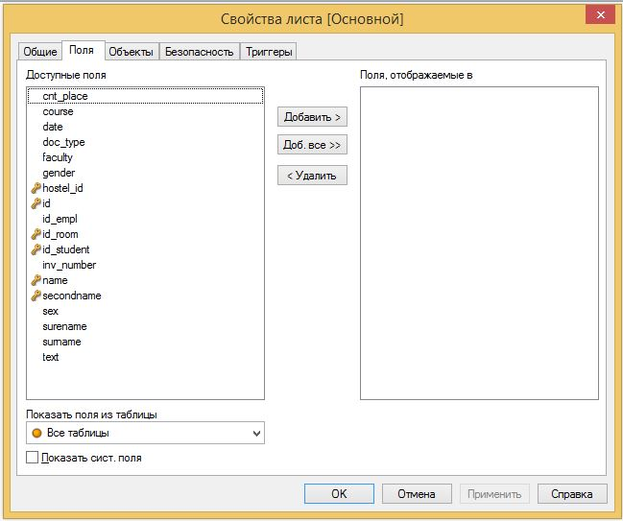Image resolution: width=623 pixels, height=521 pixels.
Task: Select cnt_place in available fields list
Action: [65, 96]
